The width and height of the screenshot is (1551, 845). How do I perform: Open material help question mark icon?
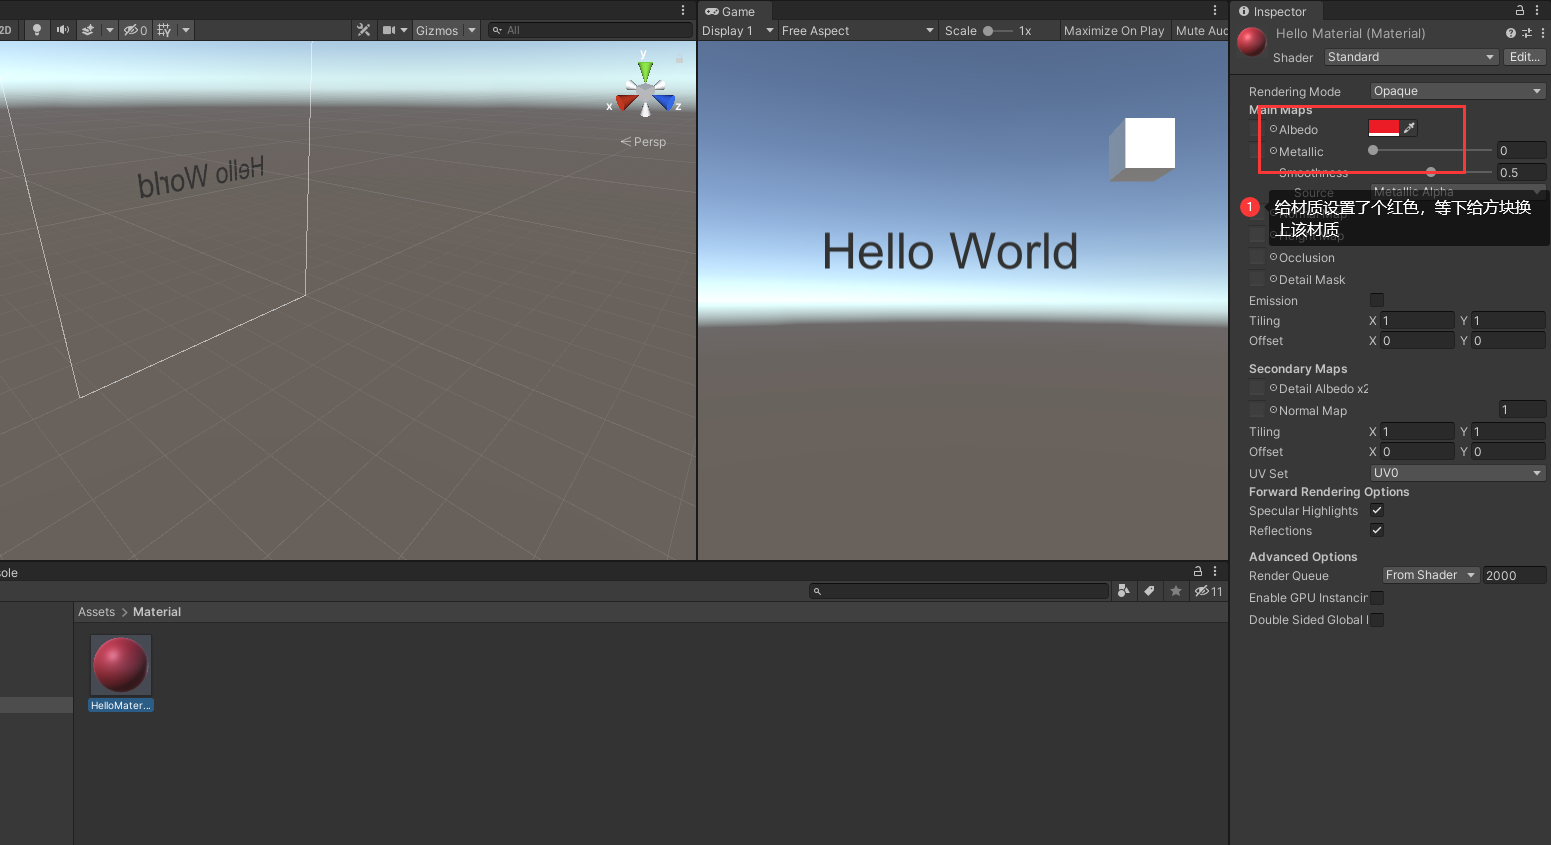tap(1510, 33)
